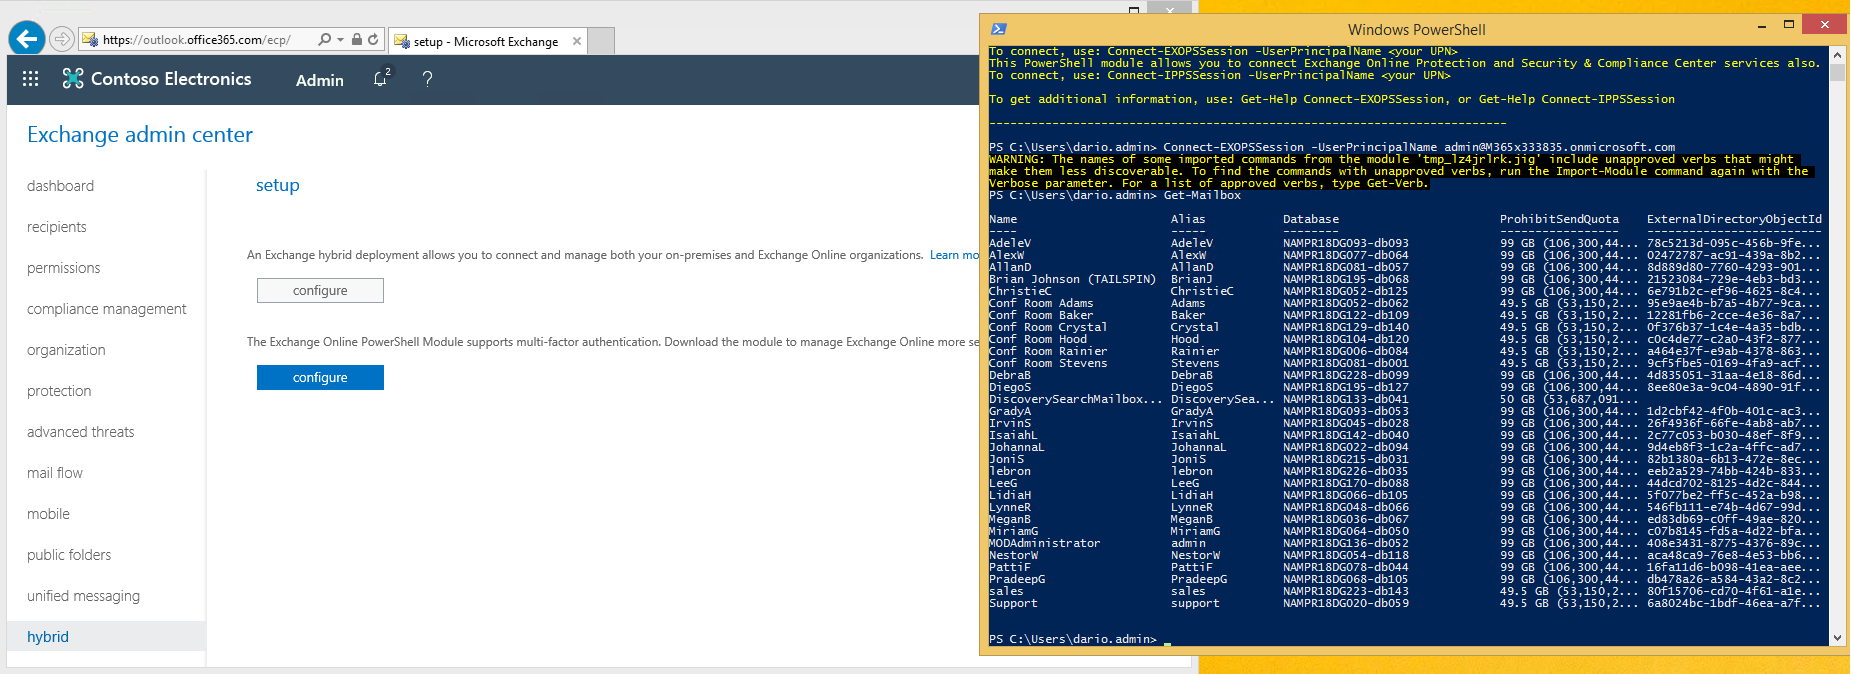
Task: Click the PowerShell scroll down arrow
Action: [x=1837, y=638]
